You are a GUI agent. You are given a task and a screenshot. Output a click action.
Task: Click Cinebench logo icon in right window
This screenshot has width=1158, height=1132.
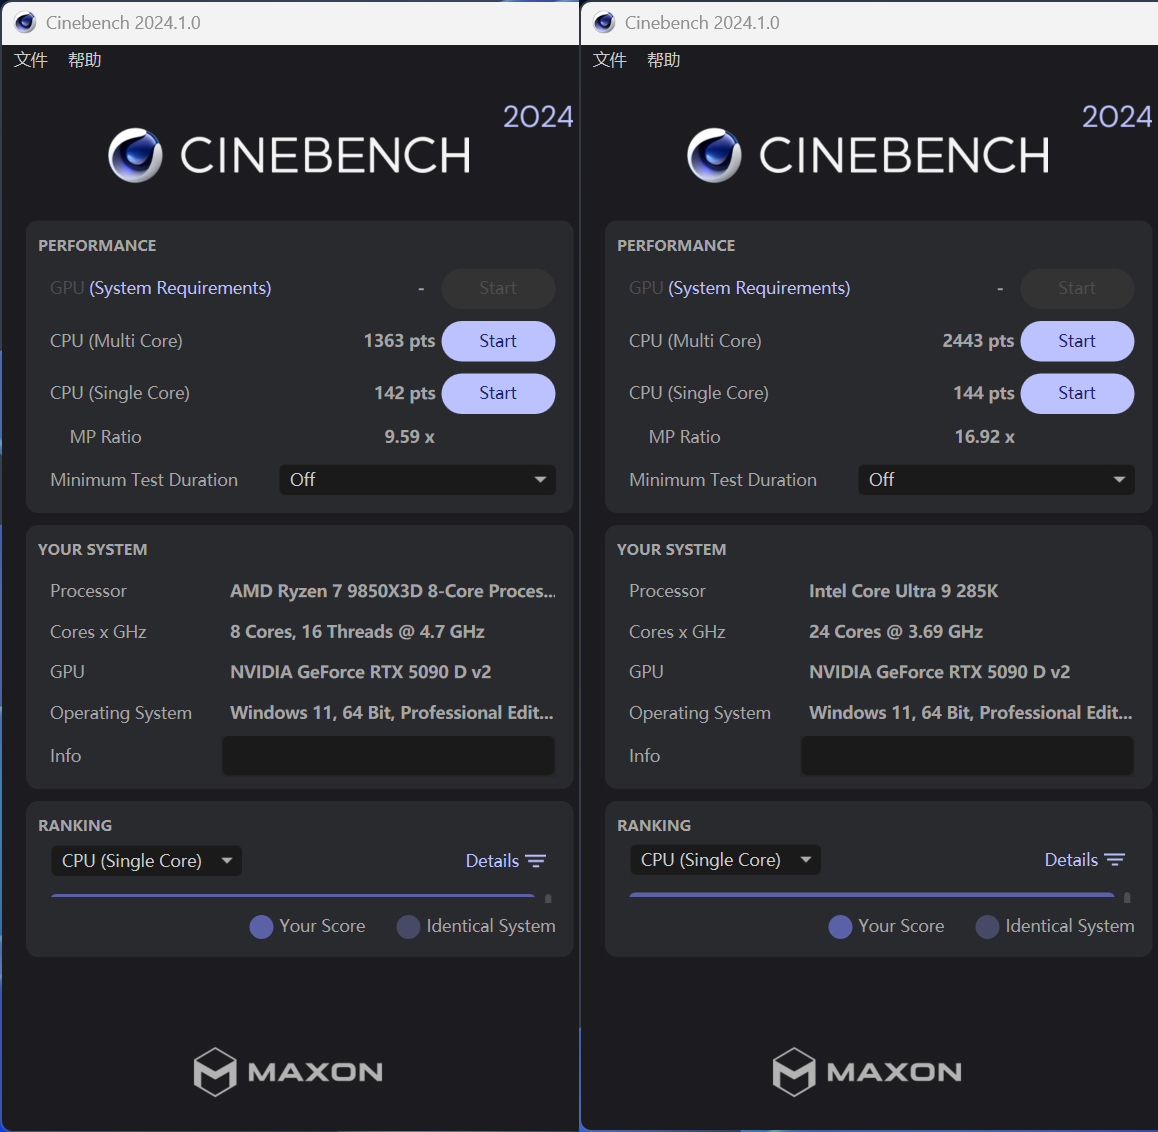pyautogui.click(x=714, y=155)
